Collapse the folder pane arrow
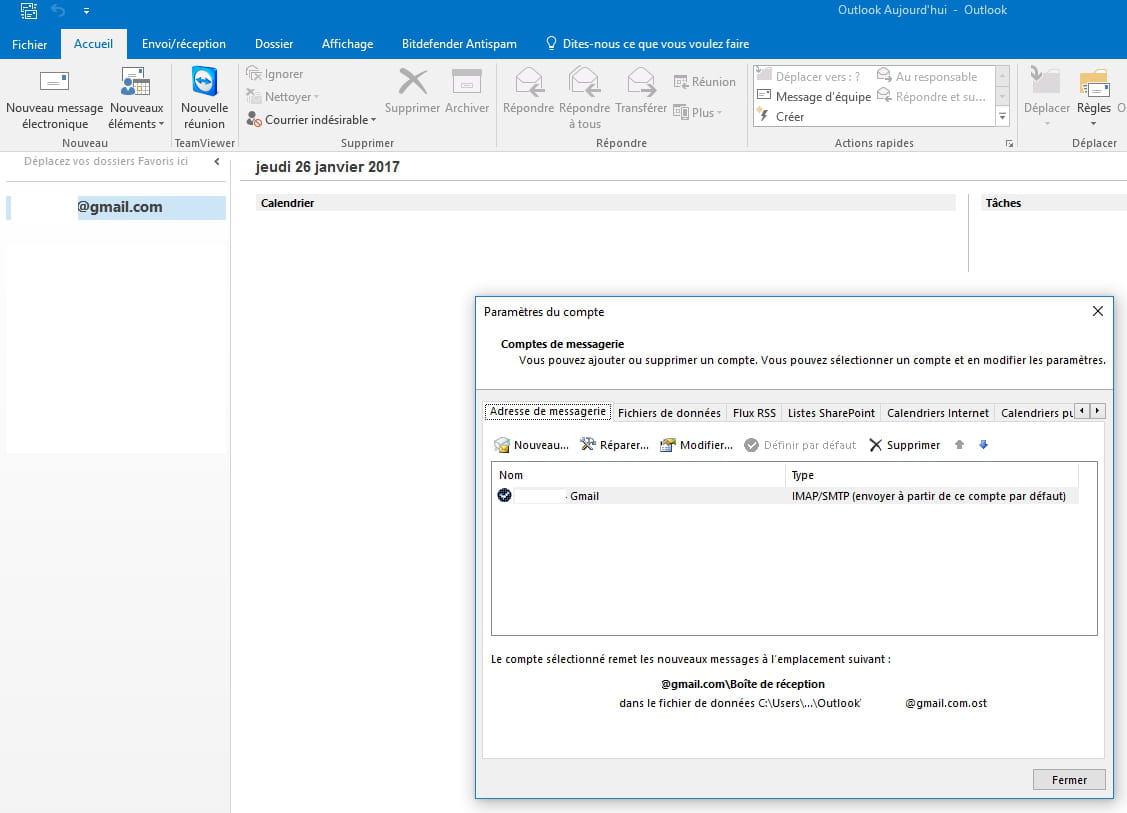 pos(216,161)
